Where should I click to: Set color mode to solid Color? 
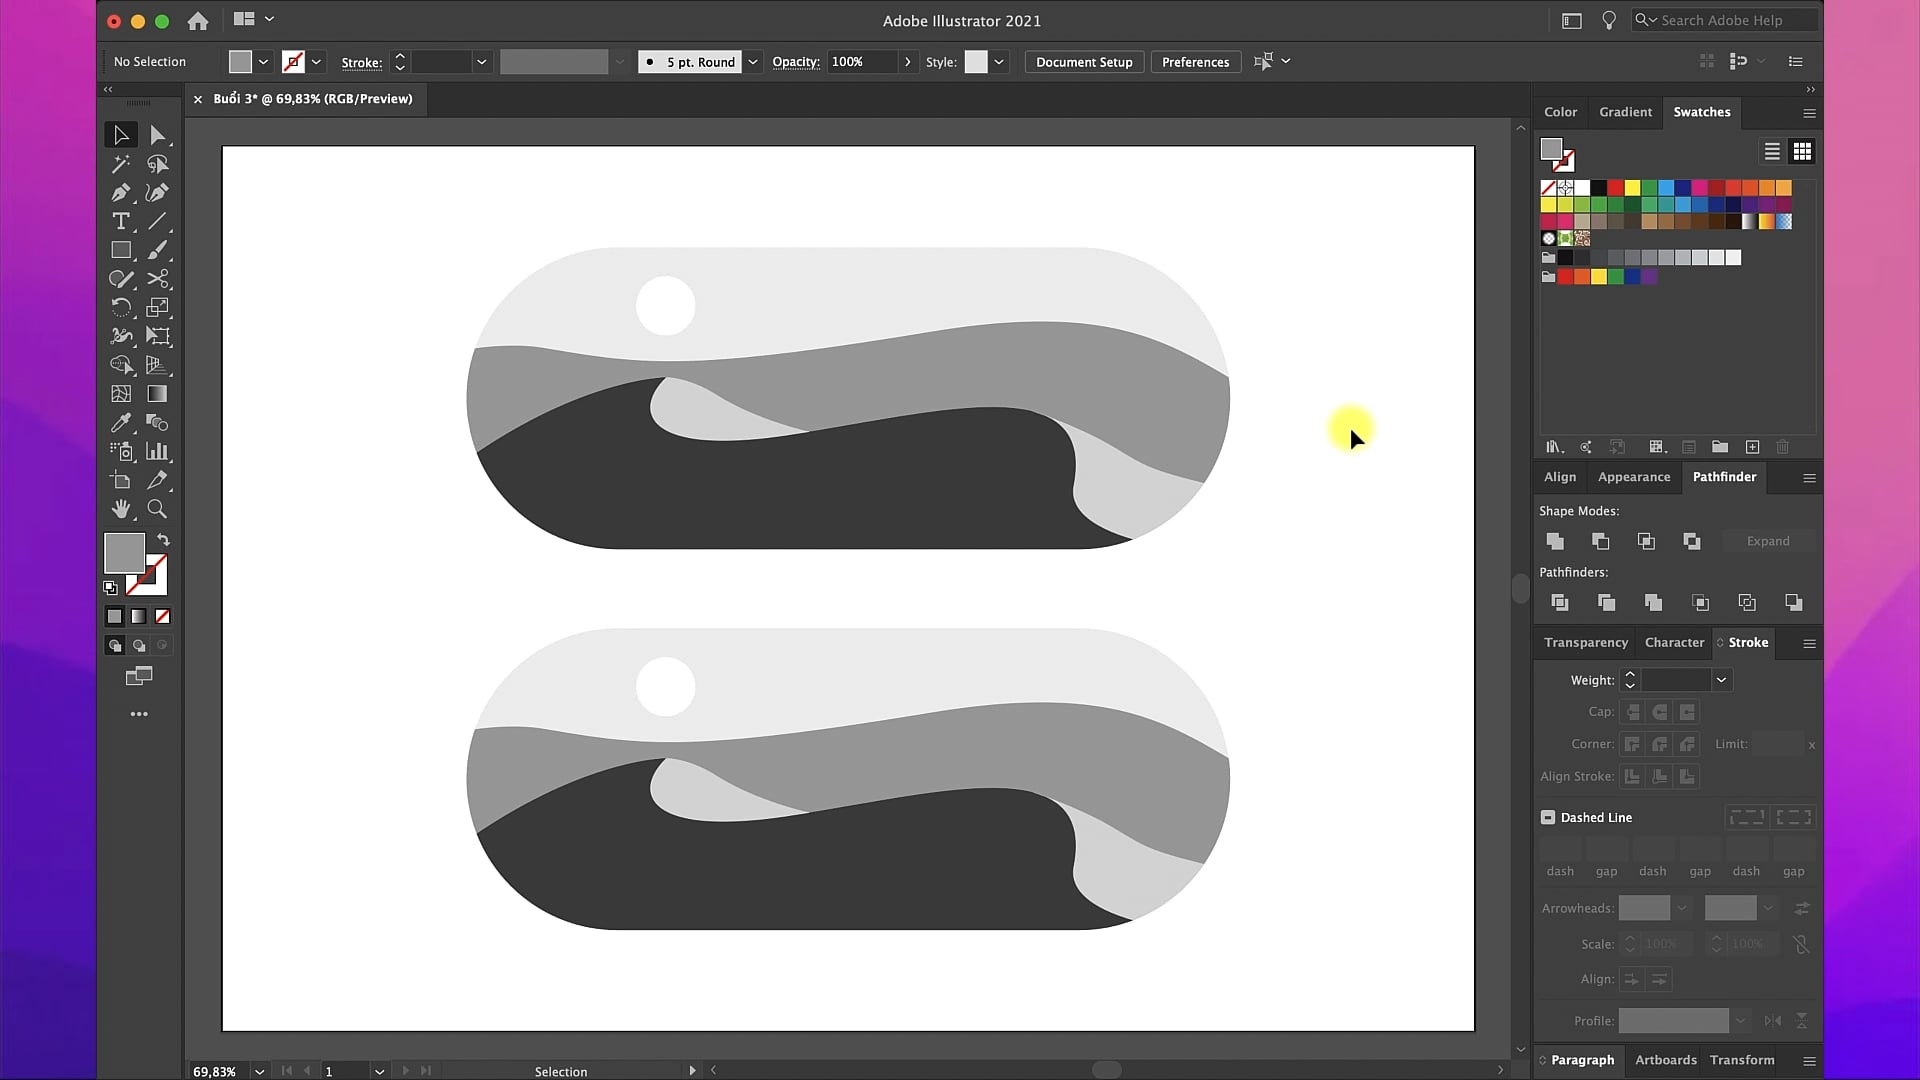pos(114,616)
